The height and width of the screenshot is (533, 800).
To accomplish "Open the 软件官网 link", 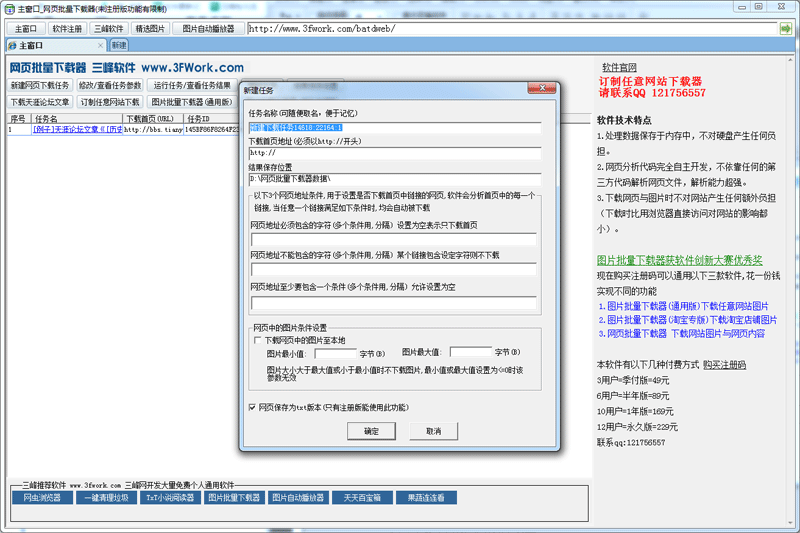I will point(619,67).
